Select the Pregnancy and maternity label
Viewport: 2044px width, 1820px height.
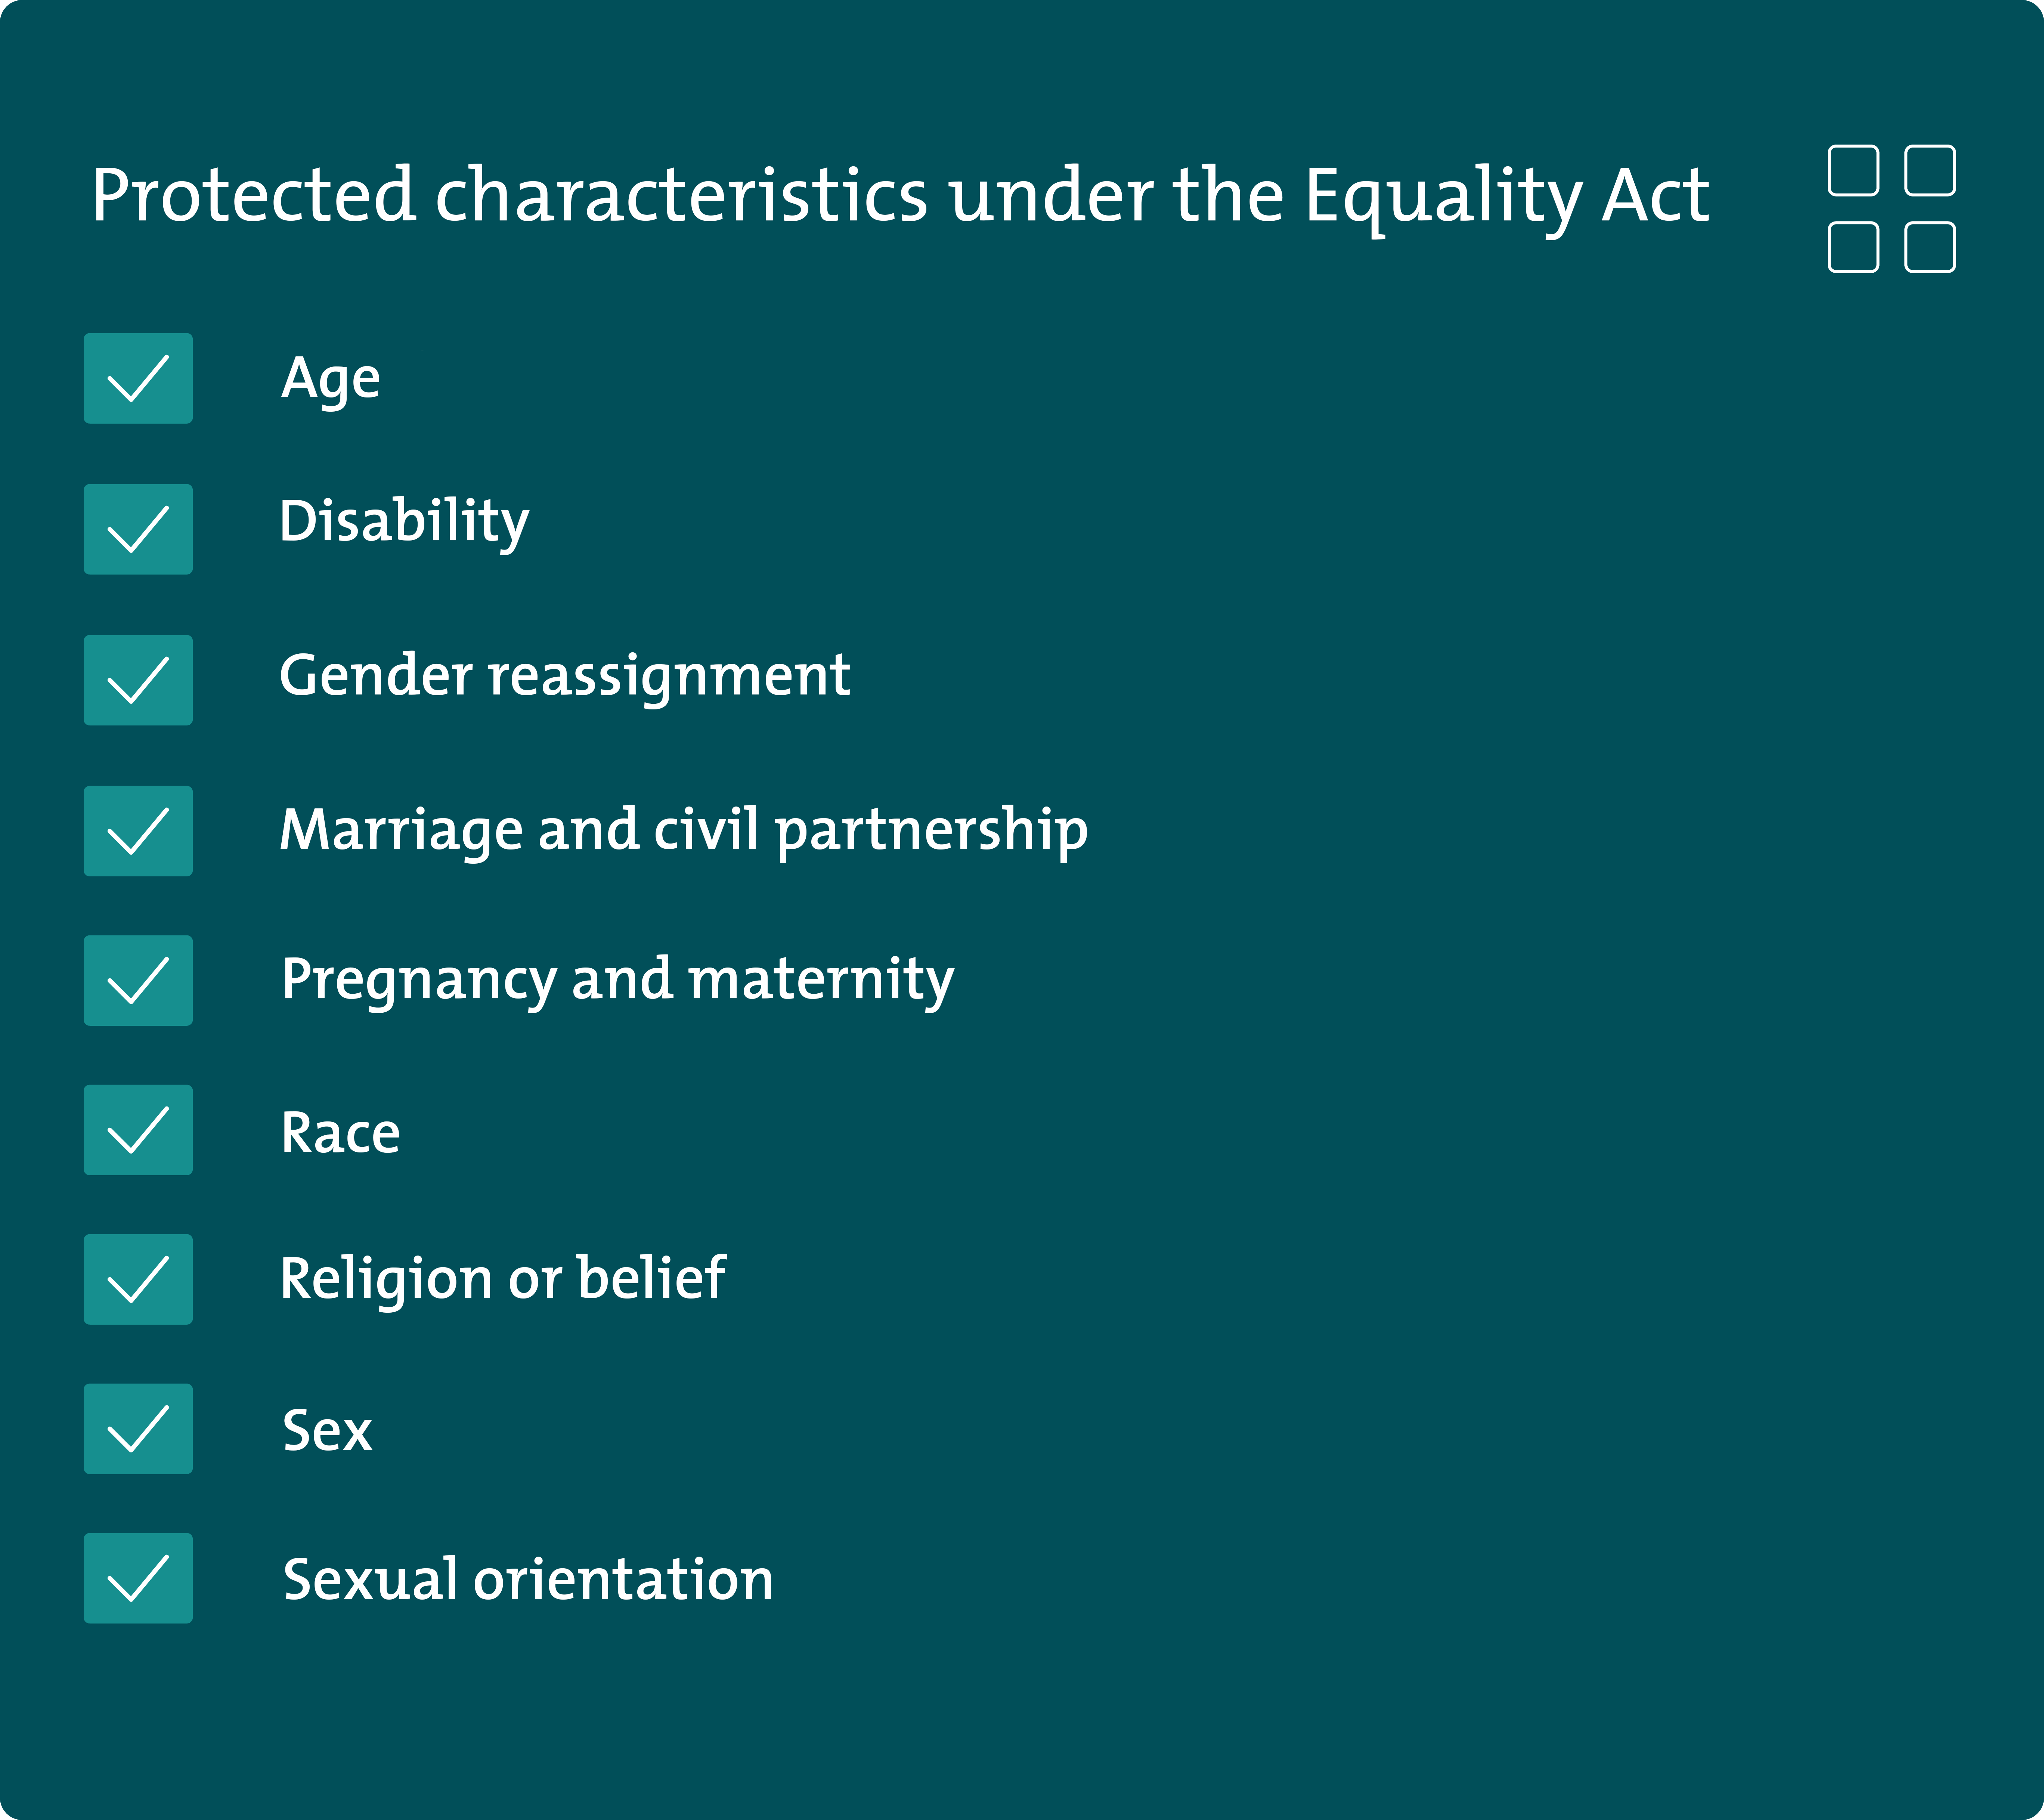pyautogui.click(x=617, y=980)
